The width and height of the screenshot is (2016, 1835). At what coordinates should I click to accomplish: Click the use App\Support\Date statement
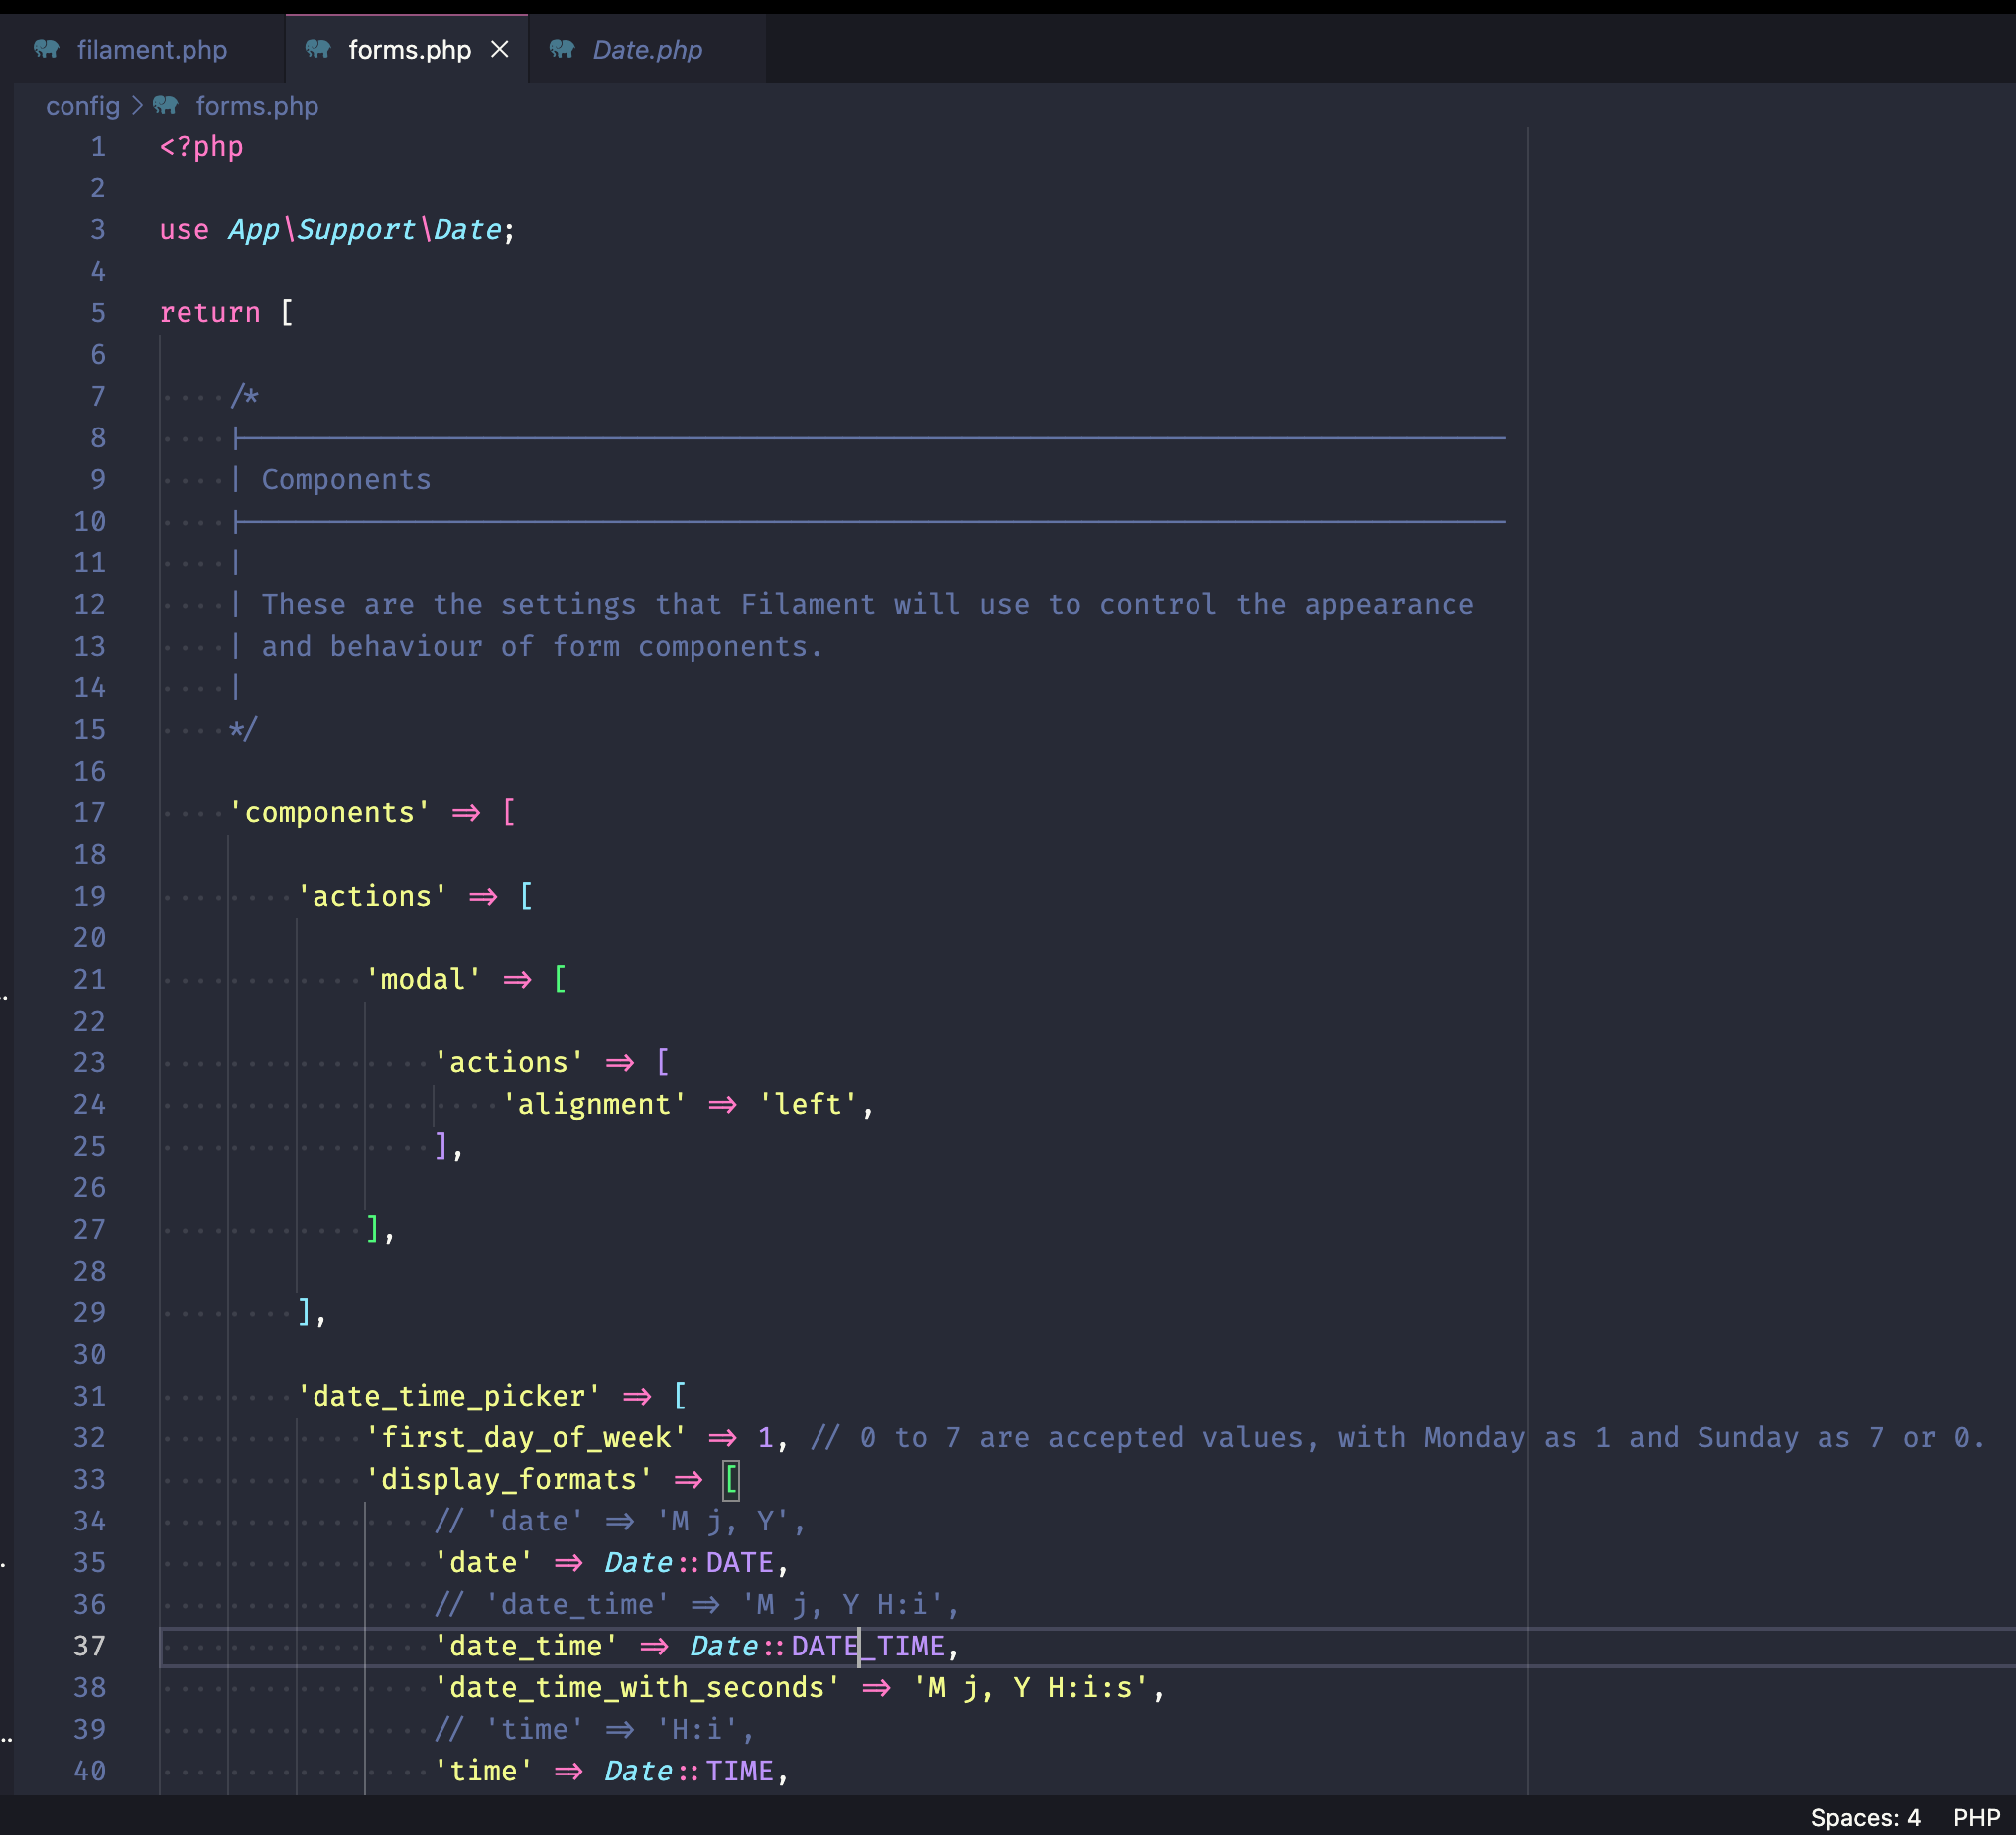tap(336, 229)
